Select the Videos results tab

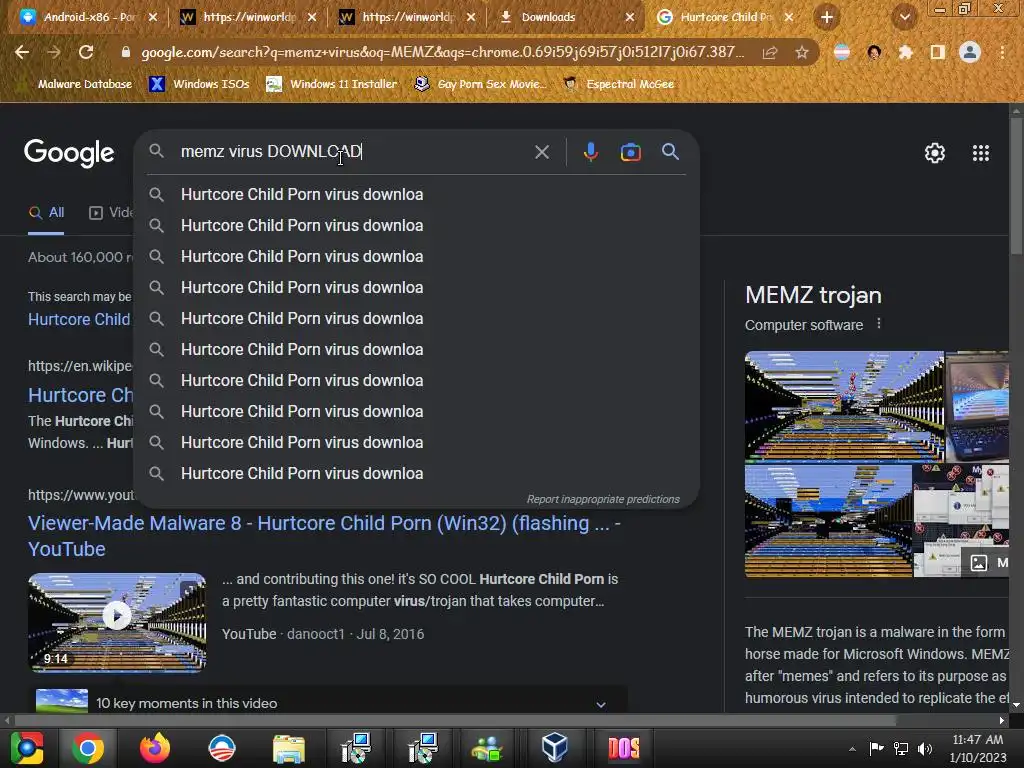111,212
